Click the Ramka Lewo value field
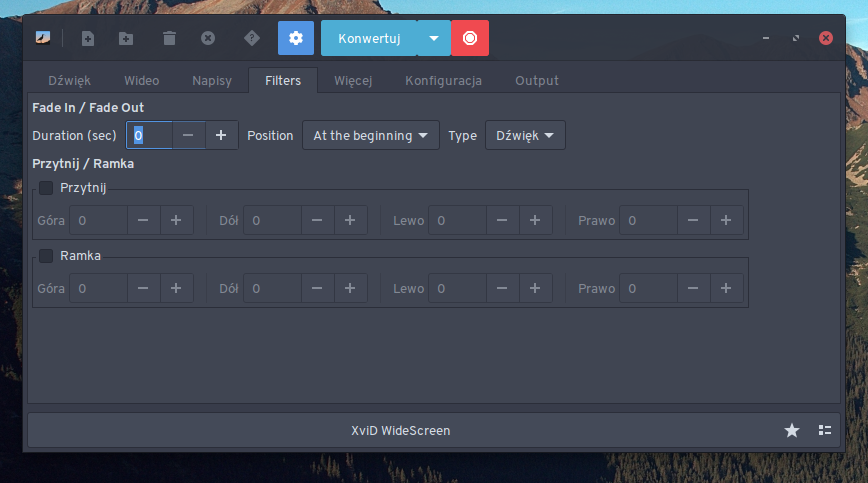The width and height of the screenshot is (868, 483). pos(458,288)
